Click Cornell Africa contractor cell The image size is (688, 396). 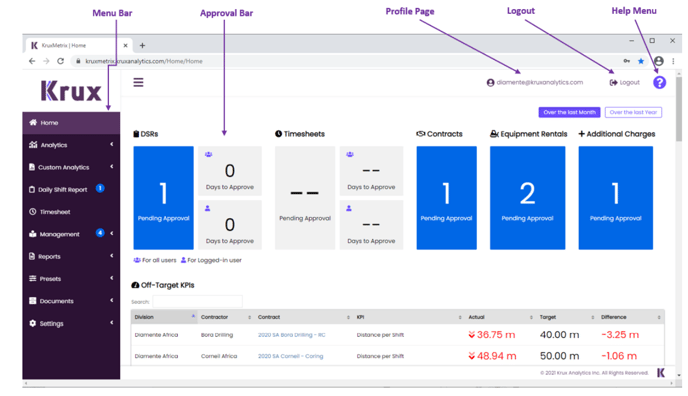[219, 356]
